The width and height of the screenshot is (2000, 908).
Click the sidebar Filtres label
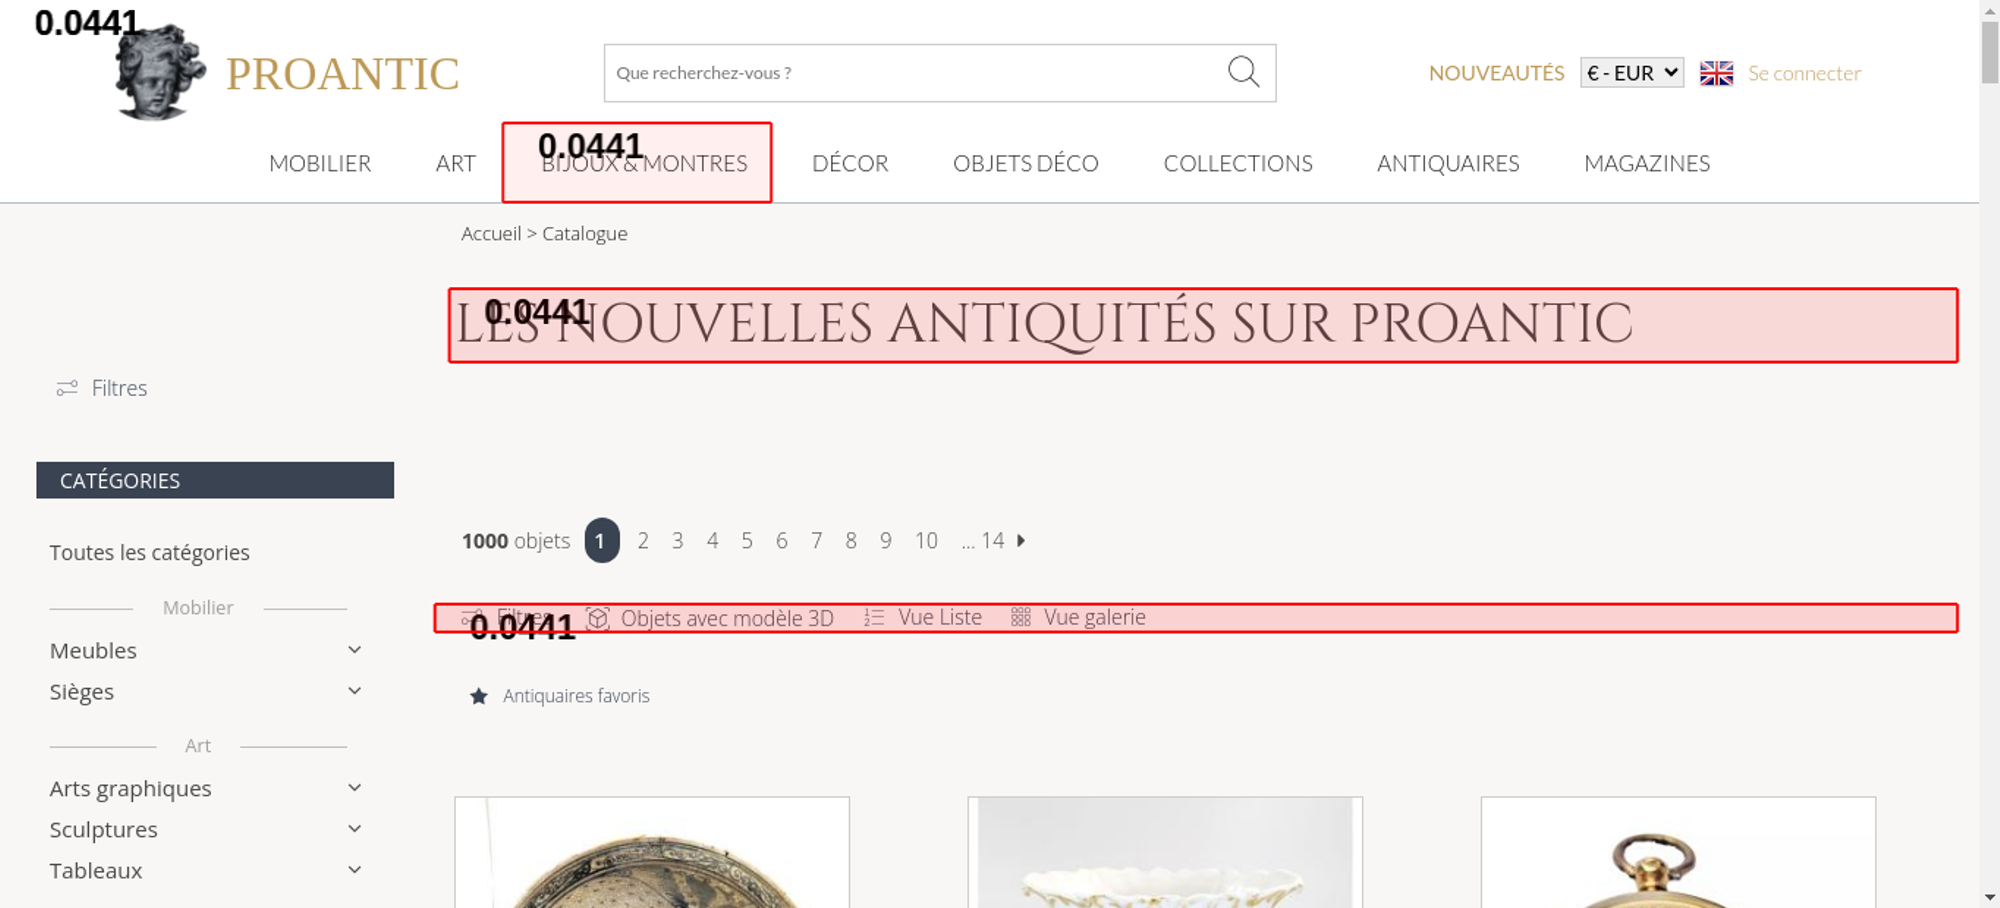[119, 388]
